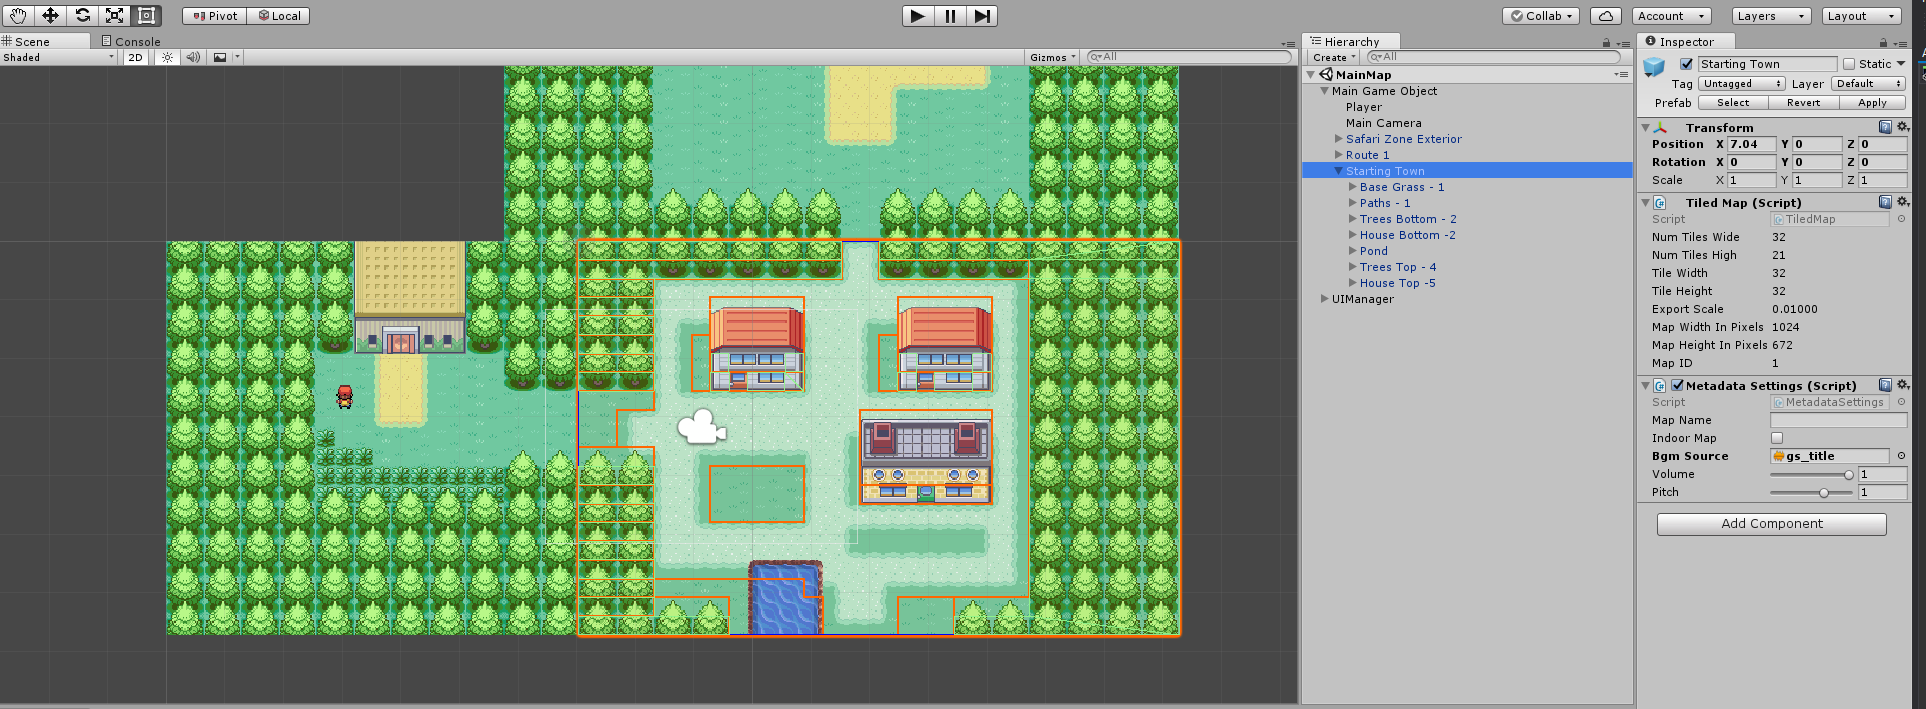Enable the Static checkbox
Screen dimensions: 1926x709
click(x=1849, y=64)
